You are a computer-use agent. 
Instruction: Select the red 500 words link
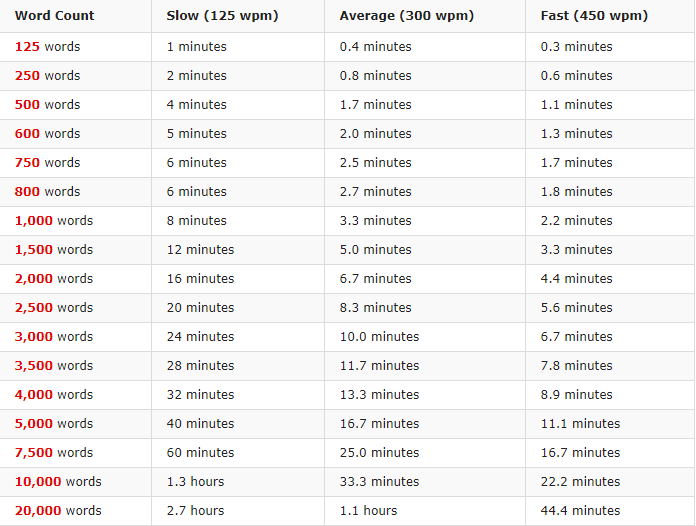(x=27, y=105)
